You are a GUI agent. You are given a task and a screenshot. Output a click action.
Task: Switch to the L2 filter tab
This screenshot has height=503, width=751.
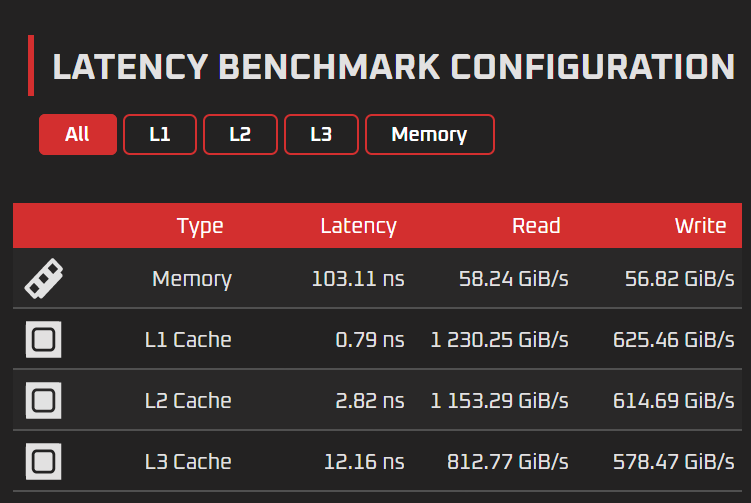[240, 135]
